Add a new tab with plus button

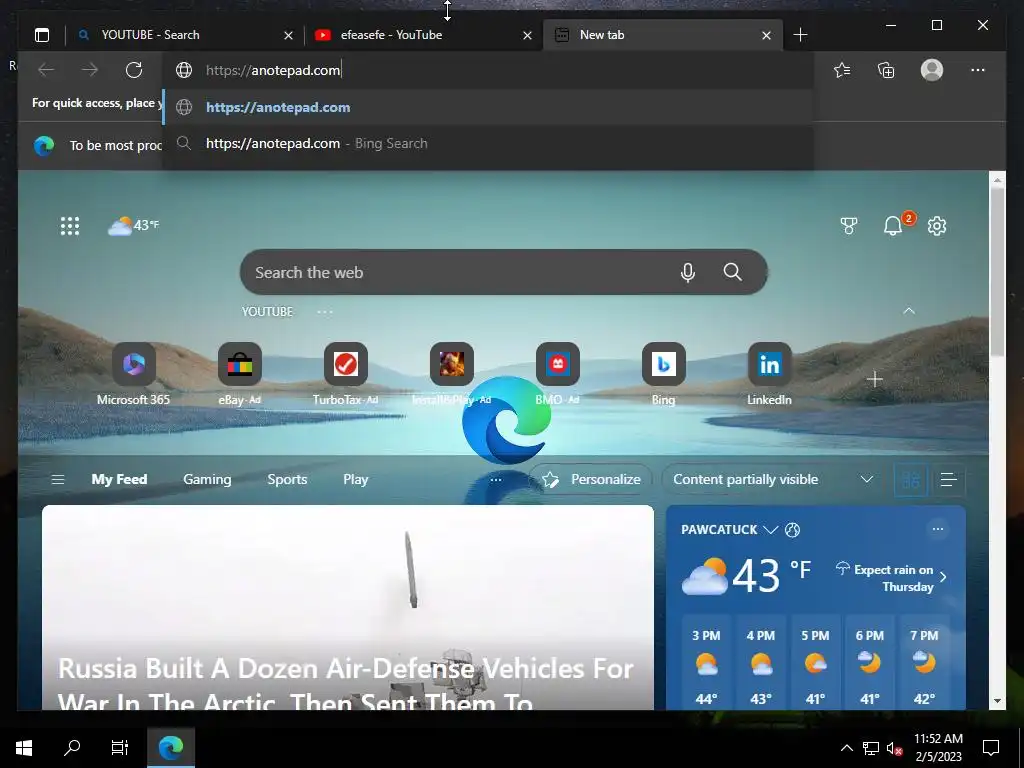(x=800, y=35)
